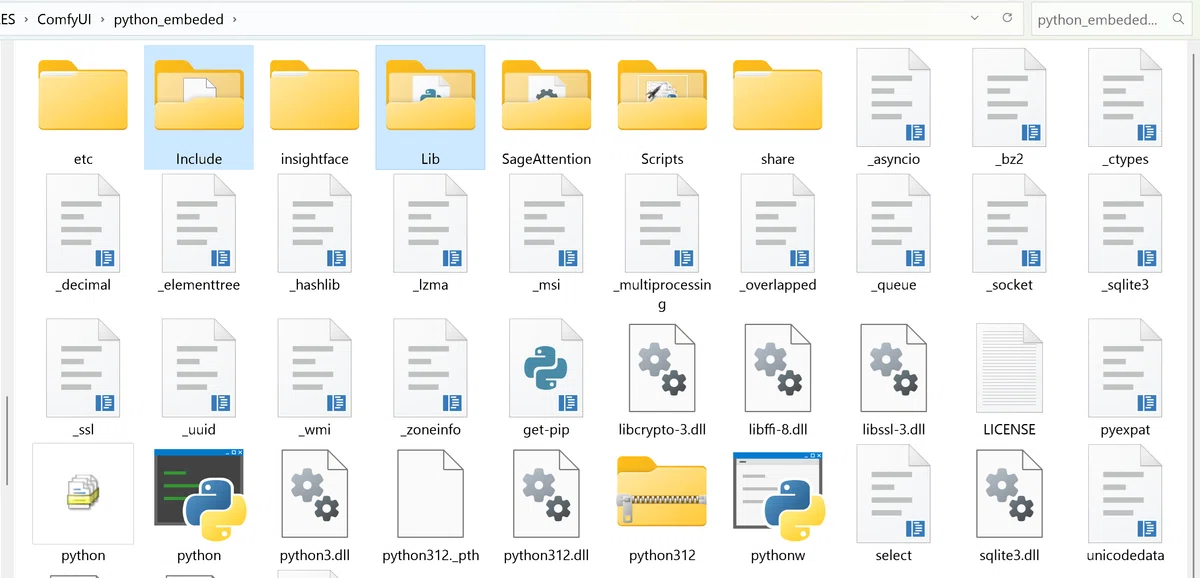The image size is (1200, 578).
Task: Select the _zoneinfo file
Action: tap(431, 378)
